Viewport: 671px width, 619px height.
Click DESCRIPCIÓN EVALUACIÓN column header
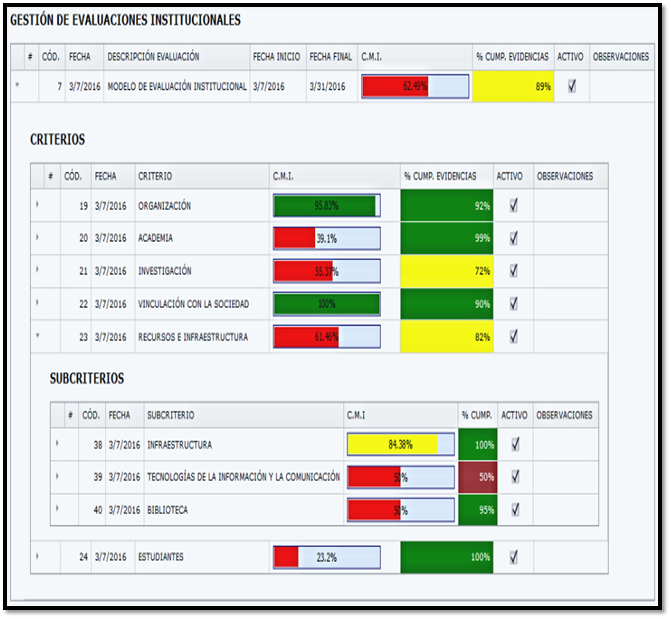click(x=175, y=57)
